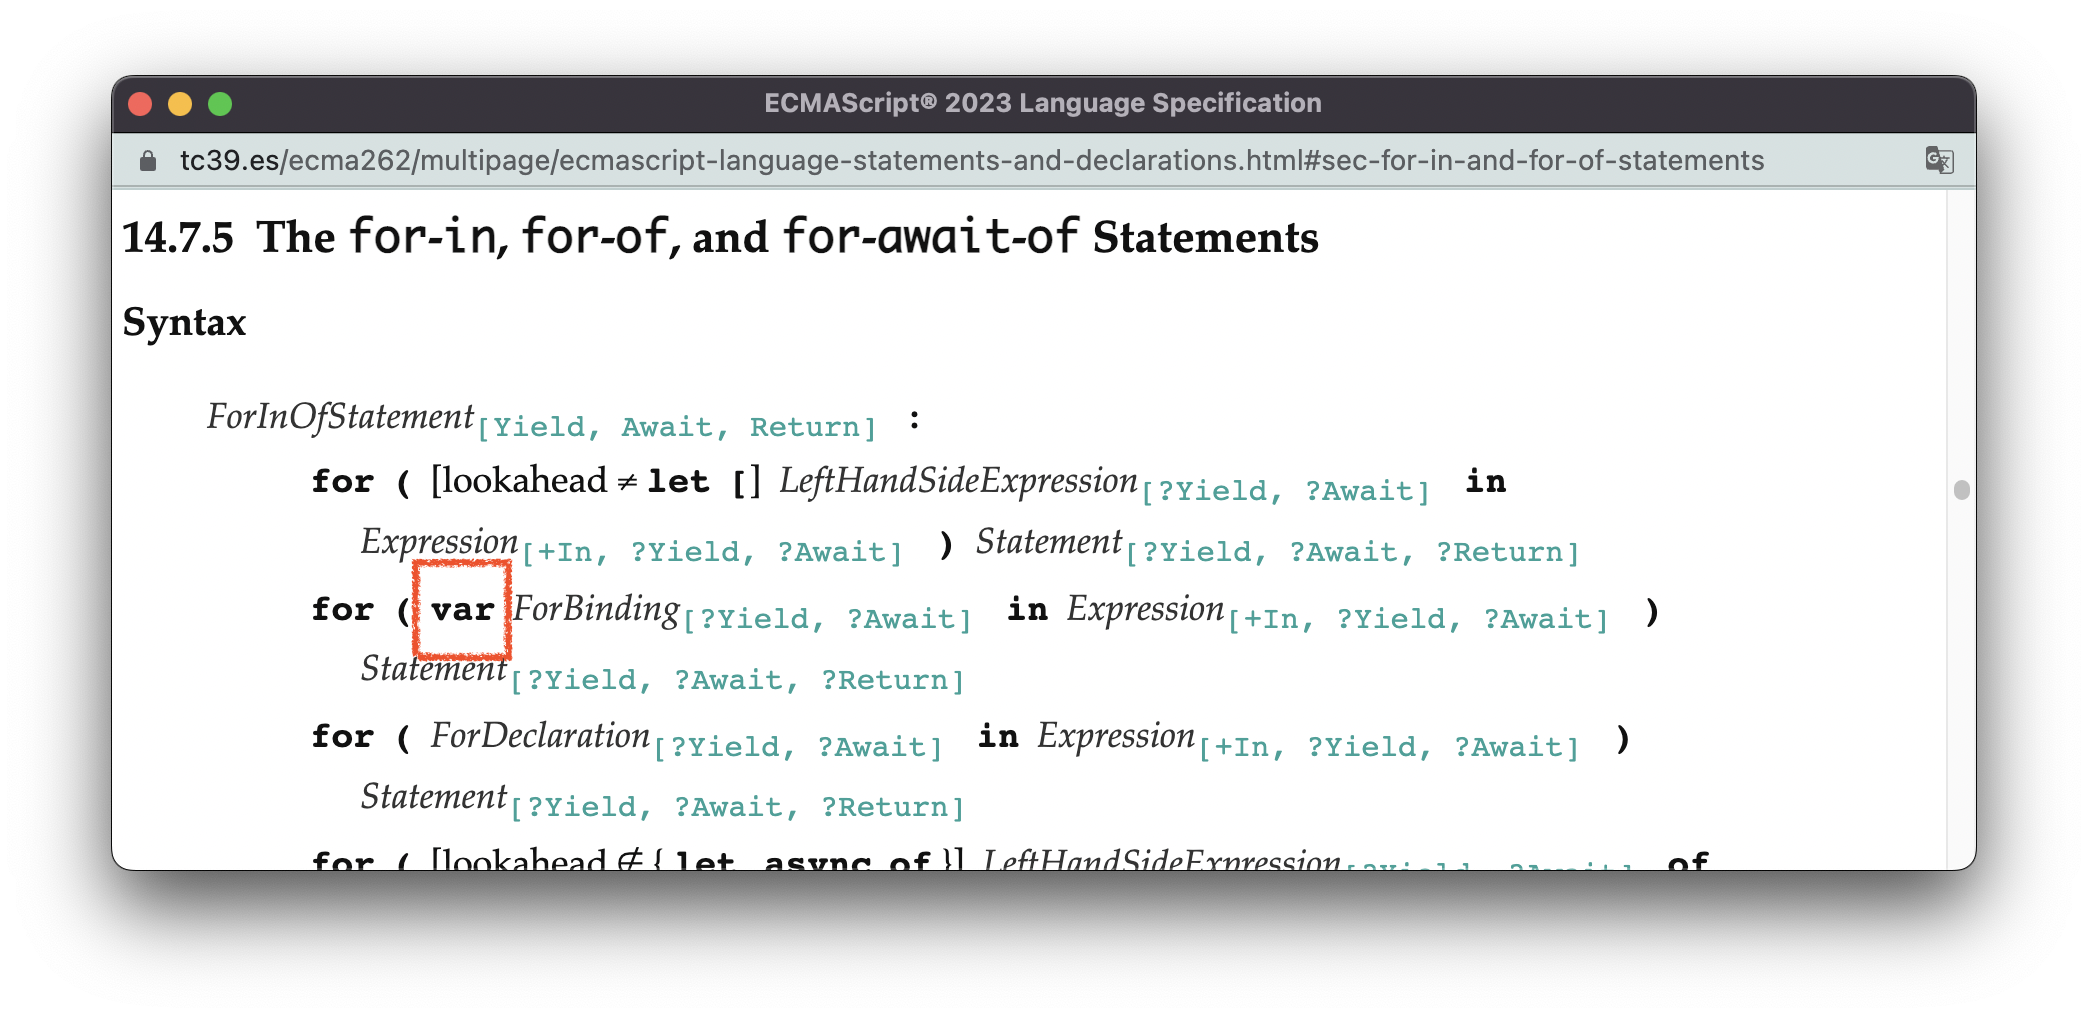Screen dimensions: 2088x1018
Task: Open the Google Translate icon in address bar
Action: [1939, 160]
